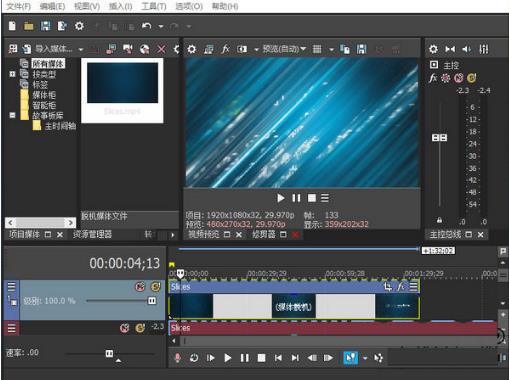
Task: Expand the 按类型 tree node
Action: pyautogui.click(x=12, y=74)
